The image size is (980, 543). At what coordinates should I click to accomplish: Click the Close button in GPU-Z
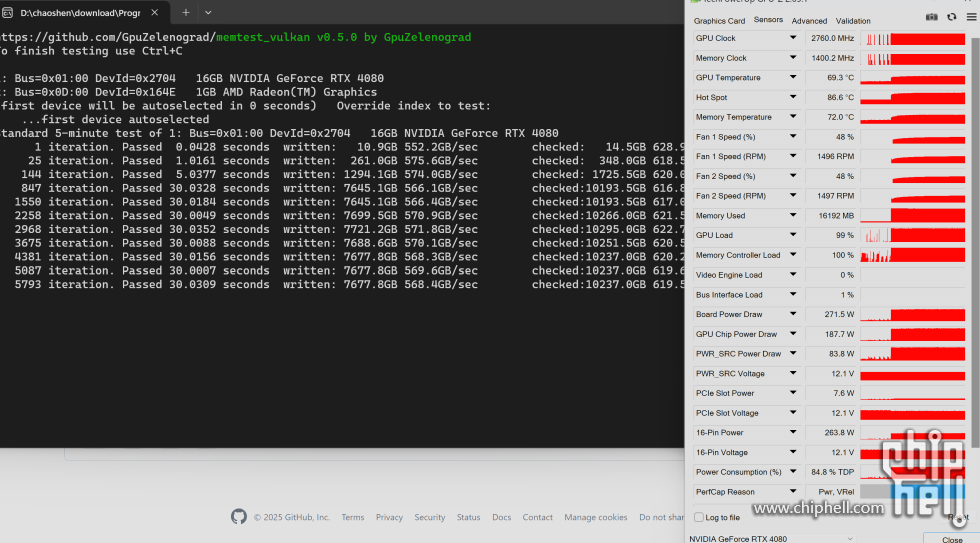coord(952,539)
